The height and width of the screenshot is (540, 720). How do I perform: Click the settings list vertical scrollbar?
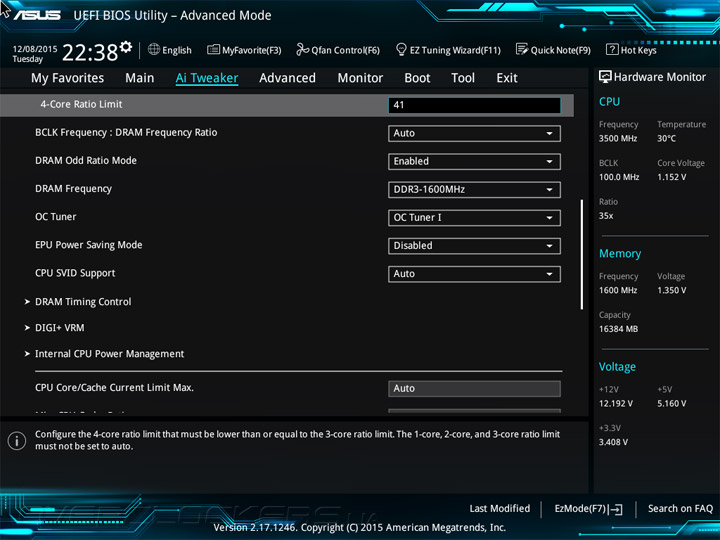pyautogui.click(x=582, y=254)
